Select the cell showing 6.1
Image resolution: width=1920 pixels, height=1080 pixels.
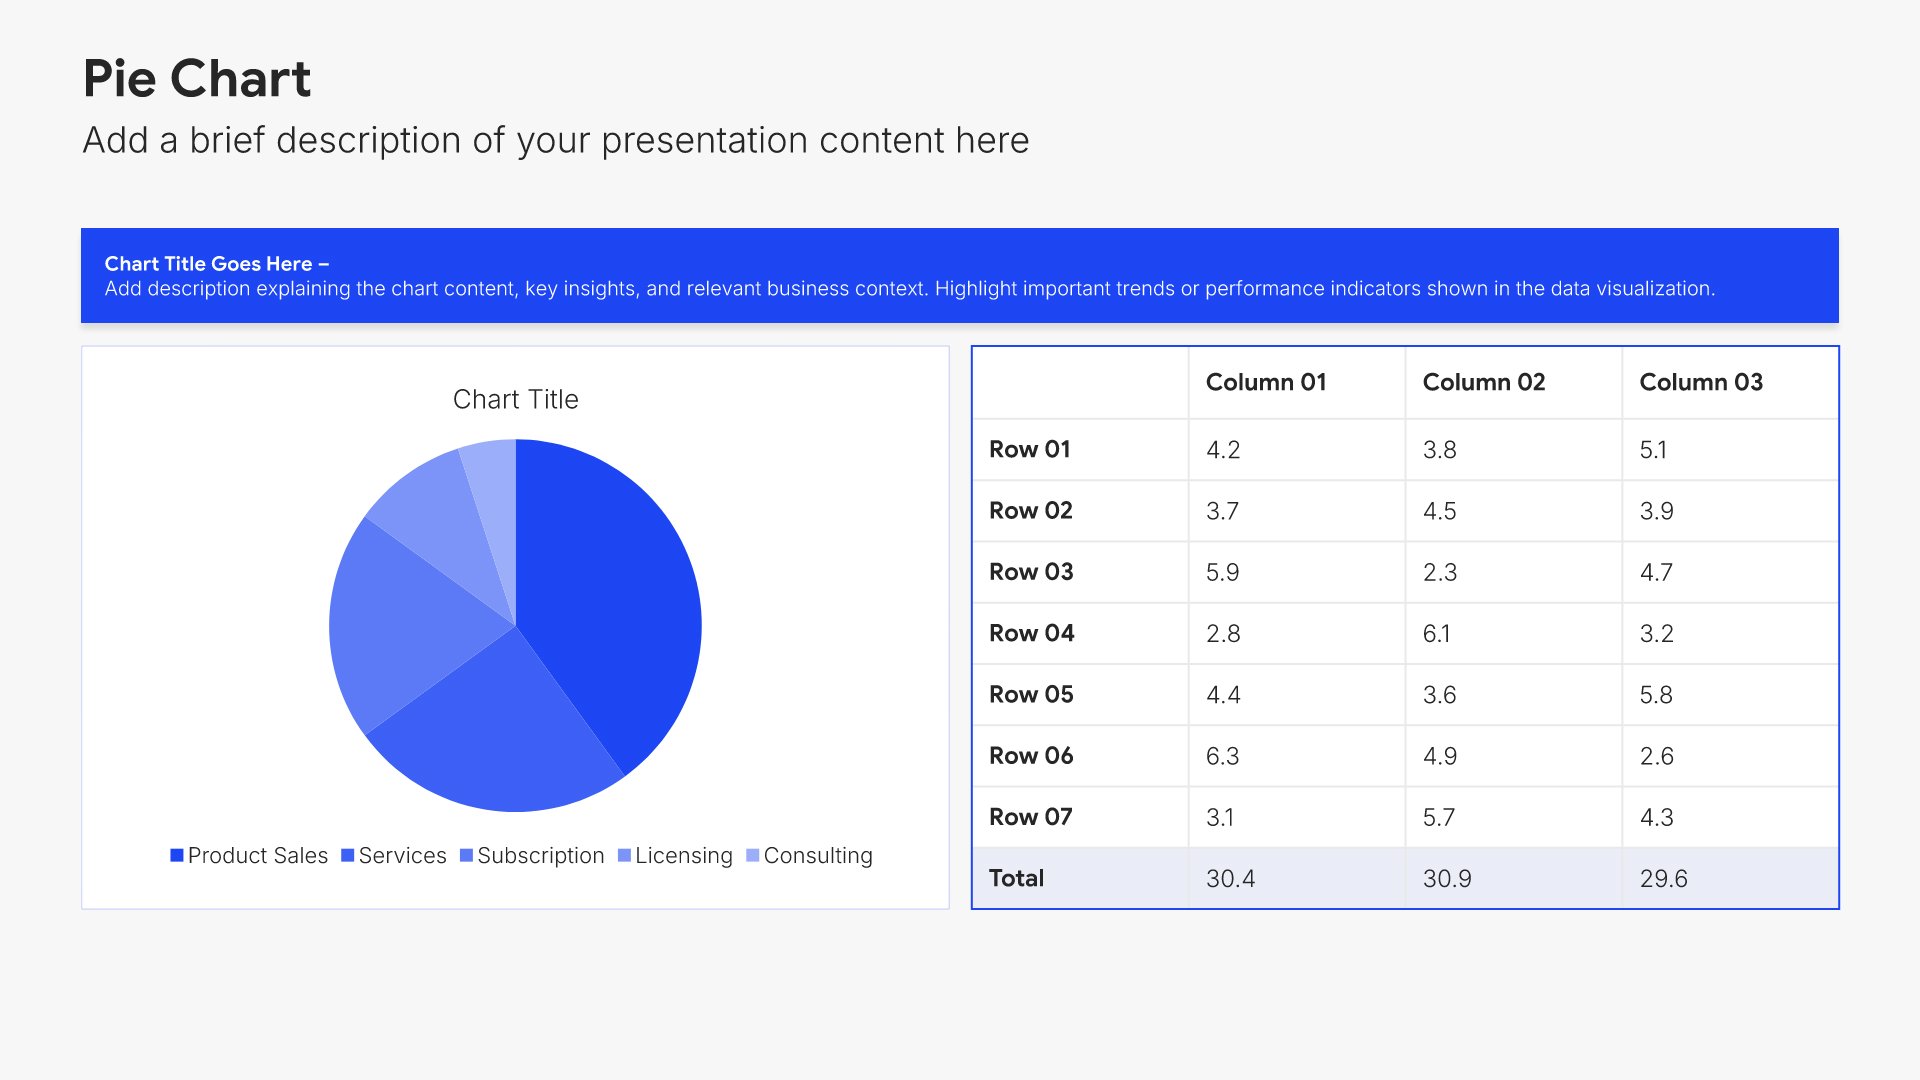(x=1514, y=633)
